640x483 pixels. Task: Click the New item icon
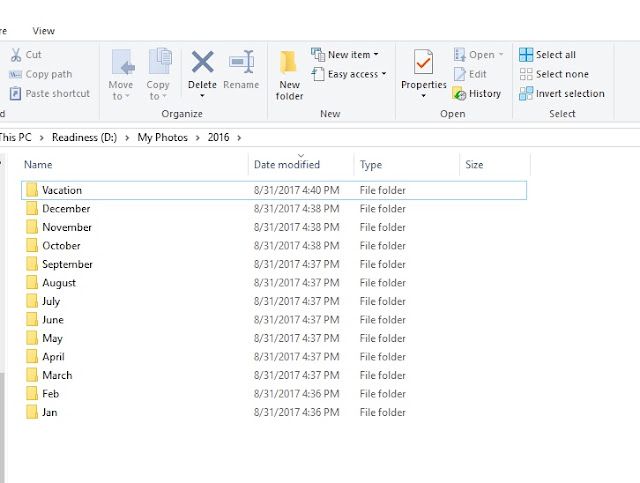318,54
